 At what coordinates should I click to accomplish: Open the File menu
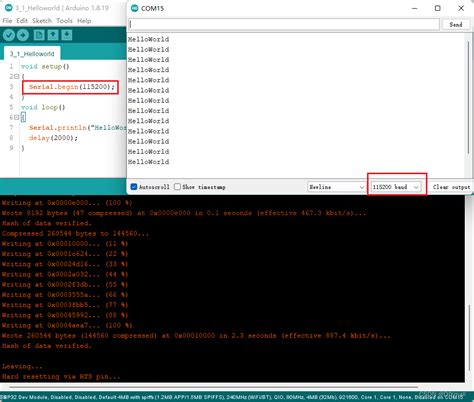pyautogui.click(x=7, y=21)
